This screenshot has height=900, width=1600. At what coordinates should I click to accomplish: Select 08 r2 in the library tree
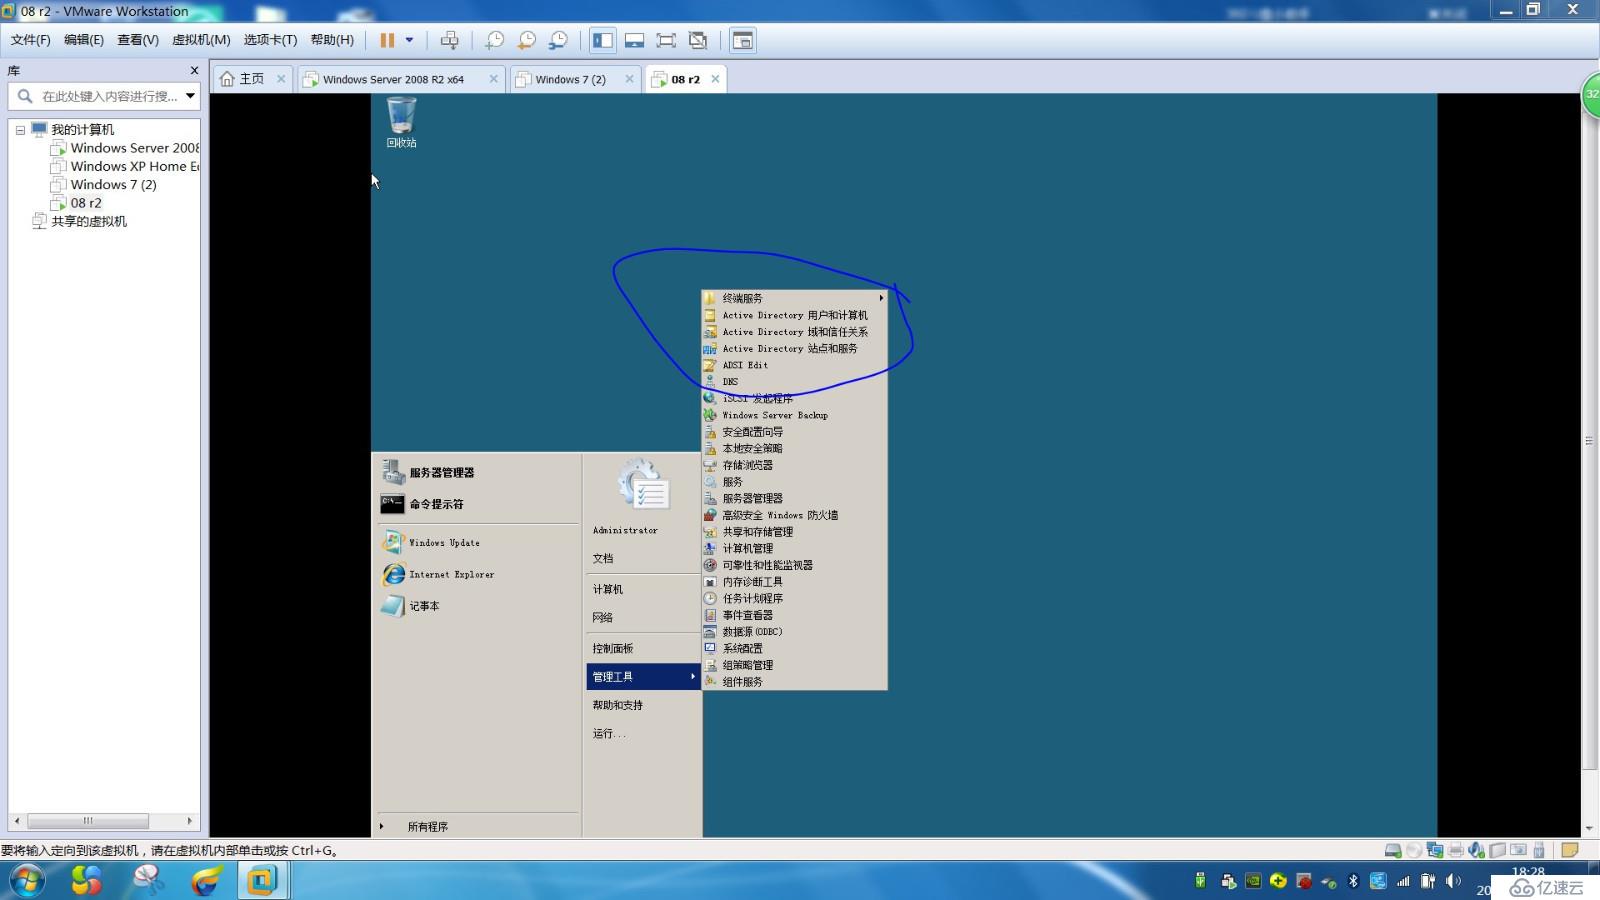(85, 202)
